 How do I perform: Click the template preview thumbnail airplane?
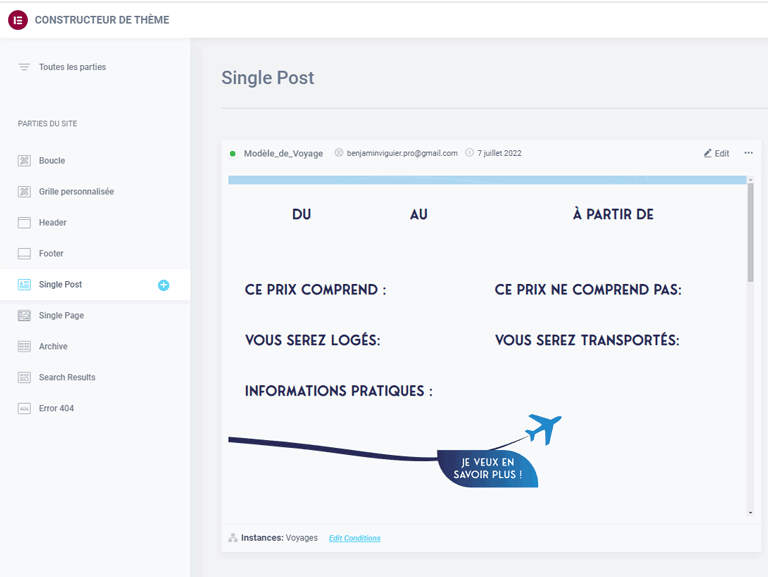[543, 429]
